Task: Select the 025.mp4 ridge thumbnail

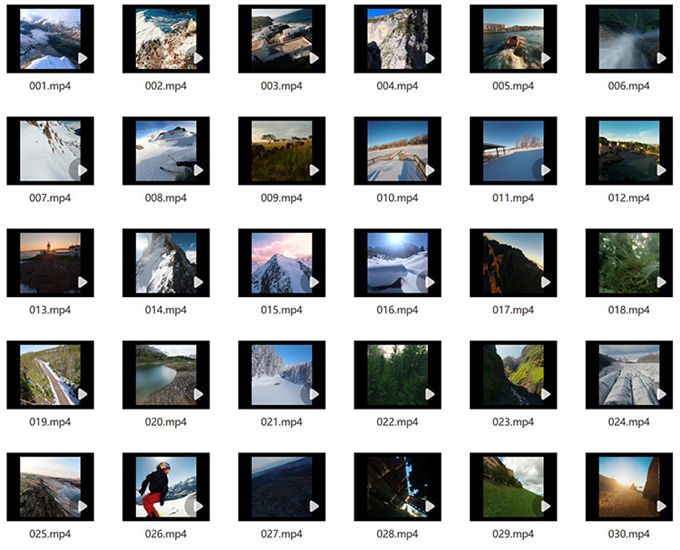Action: [50, 487]
